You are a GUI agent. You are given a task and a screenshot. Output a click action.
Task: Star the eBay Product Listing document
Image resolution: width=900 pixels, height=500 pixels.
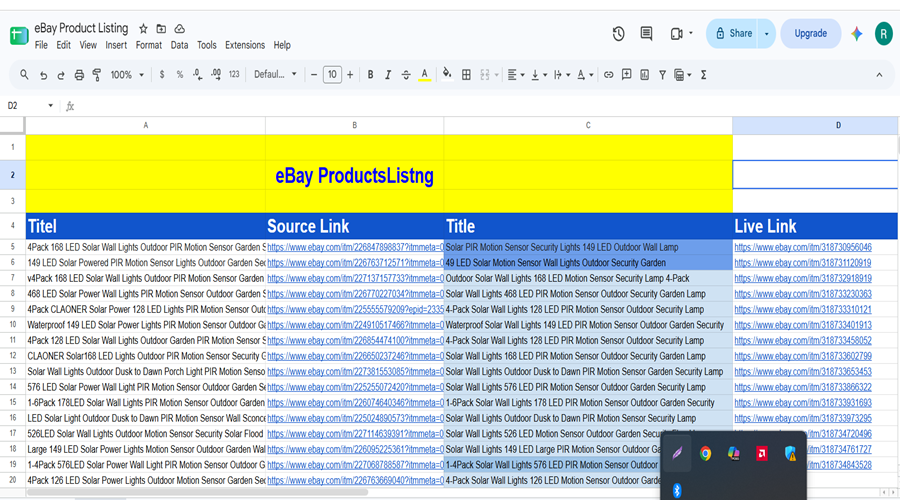pos(143,28)
